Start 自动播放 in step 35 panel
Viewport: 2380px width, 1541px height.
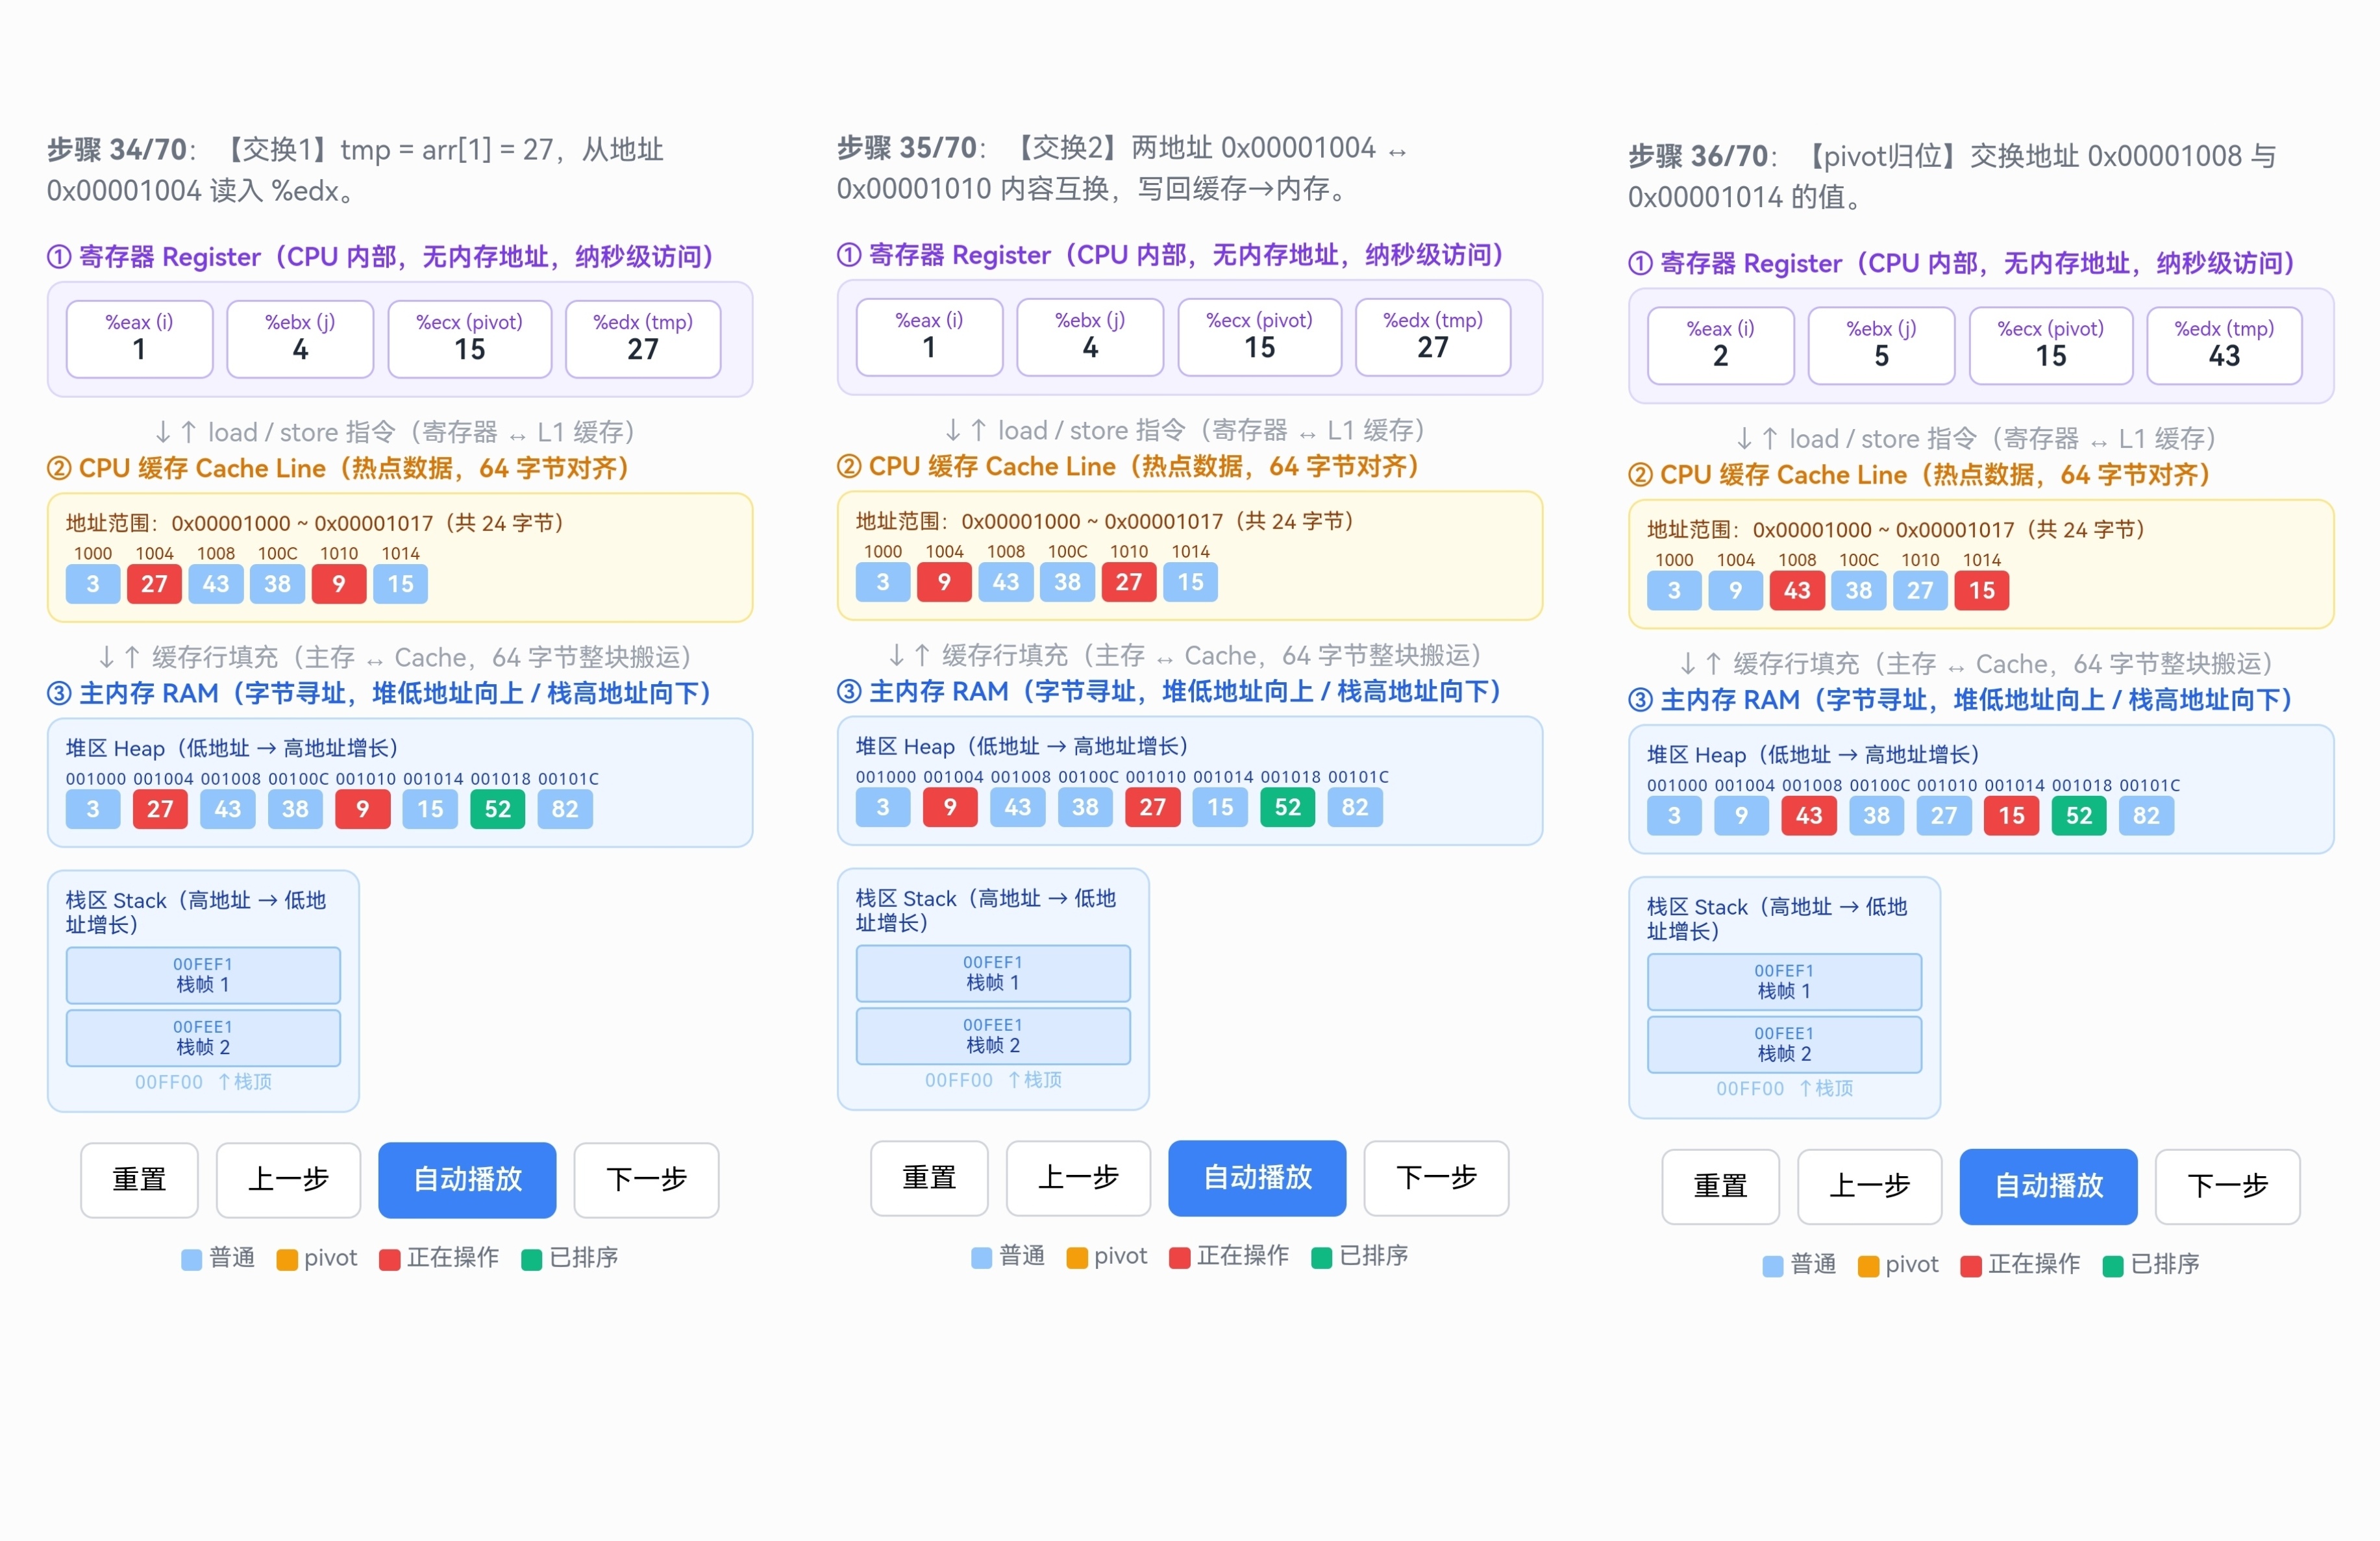pyautogui.click(x=1257, y=1178)
